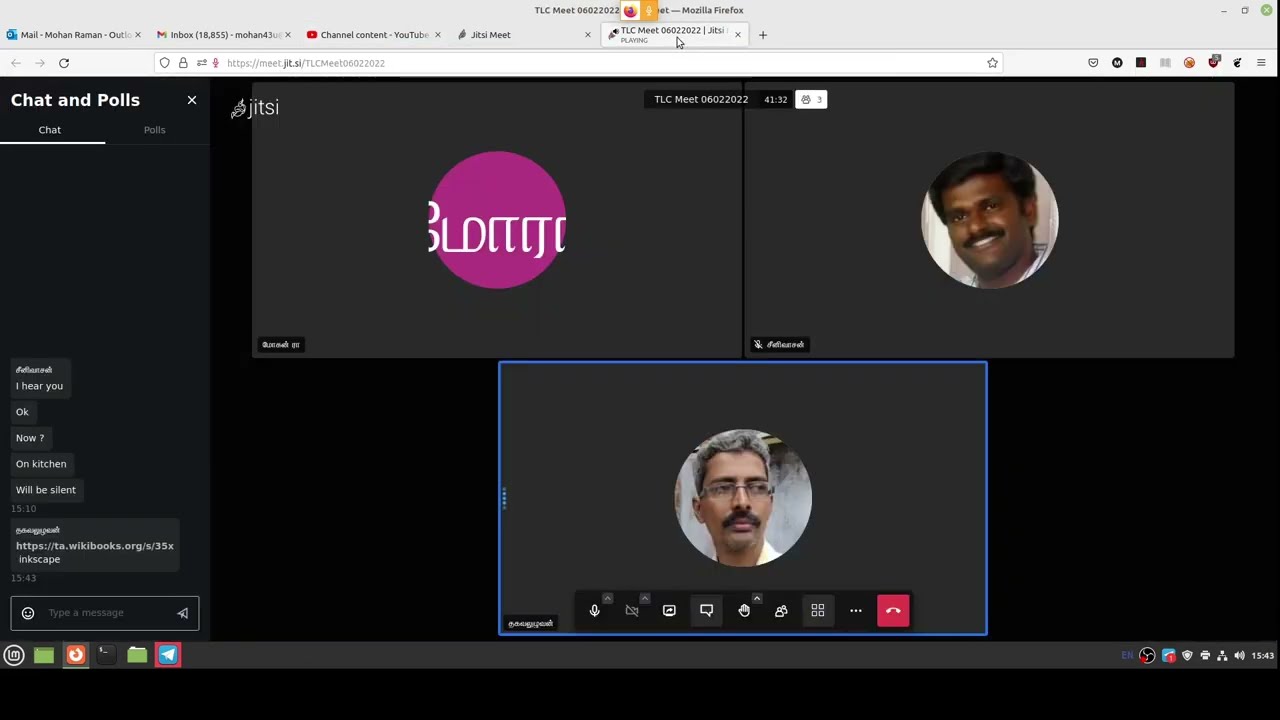
Task: Open the more actions menu
Action: coord(856,611)
